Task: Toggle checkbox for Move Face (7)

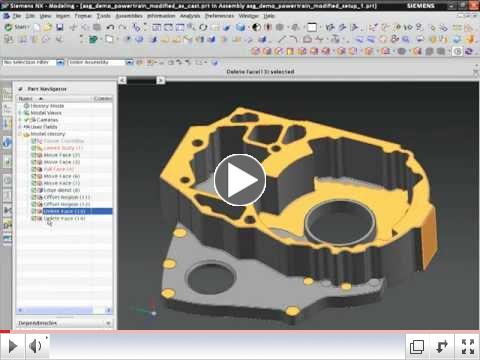Action: coord(33,183)
